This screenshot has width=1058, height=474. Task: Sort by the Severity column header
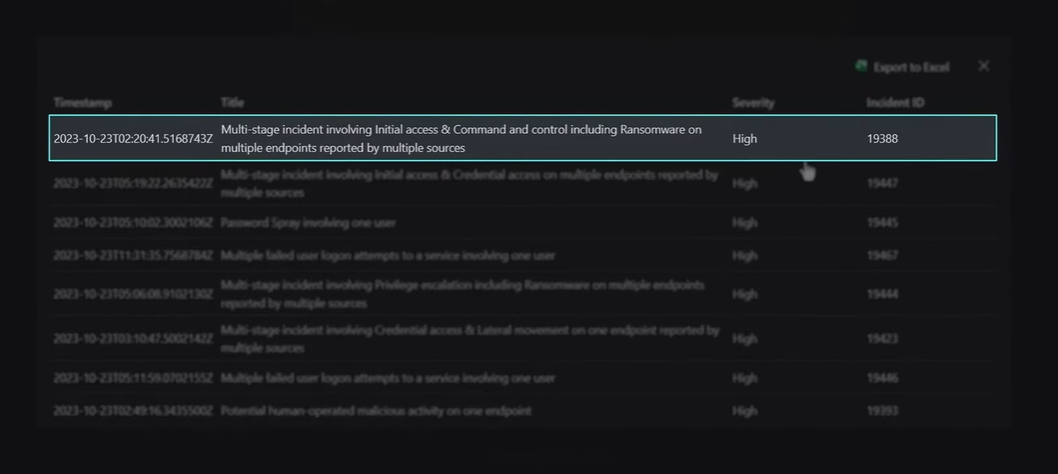click(x=753, y=103)
